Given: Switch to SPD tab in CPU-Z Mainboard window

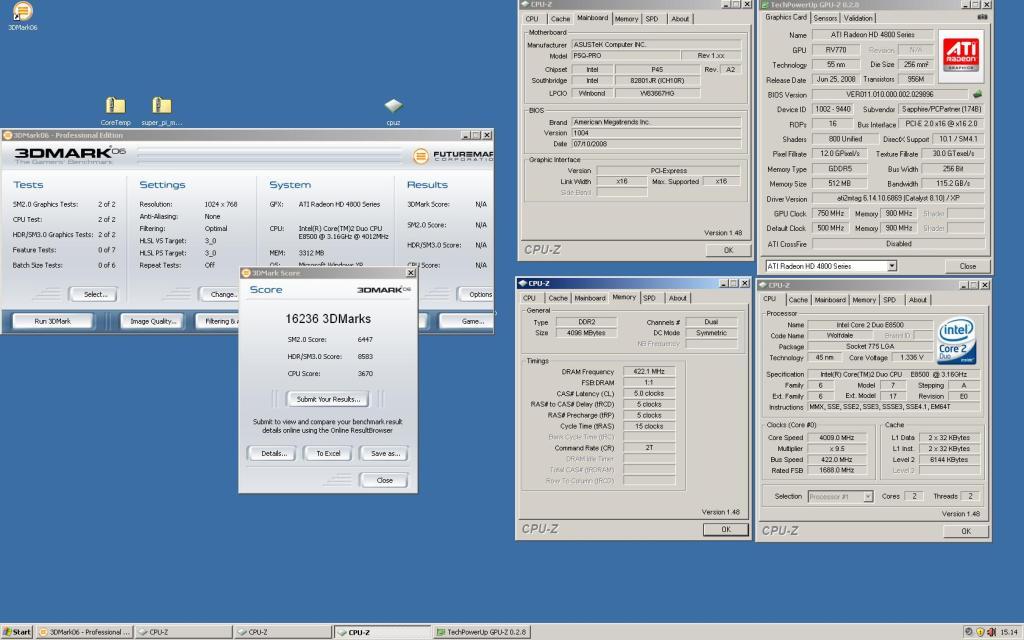Looking at the screenshot, I should [x=651, y=19].
